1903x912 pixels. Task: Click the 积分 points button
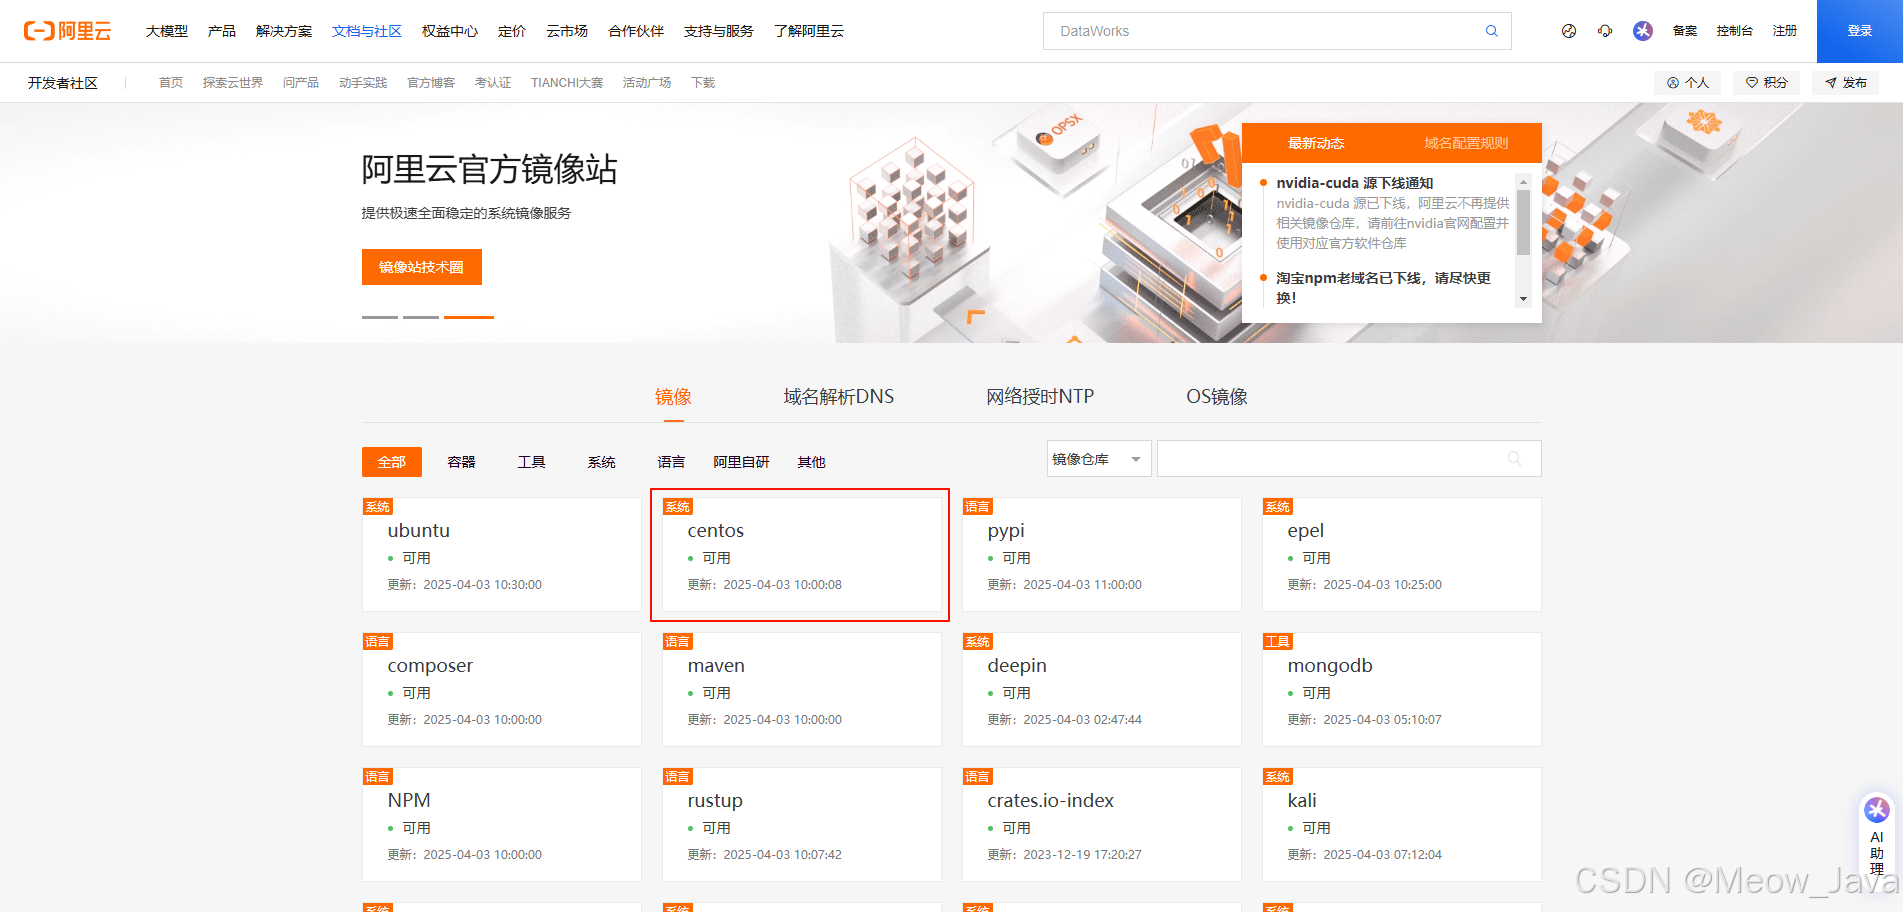point(1766,83)
